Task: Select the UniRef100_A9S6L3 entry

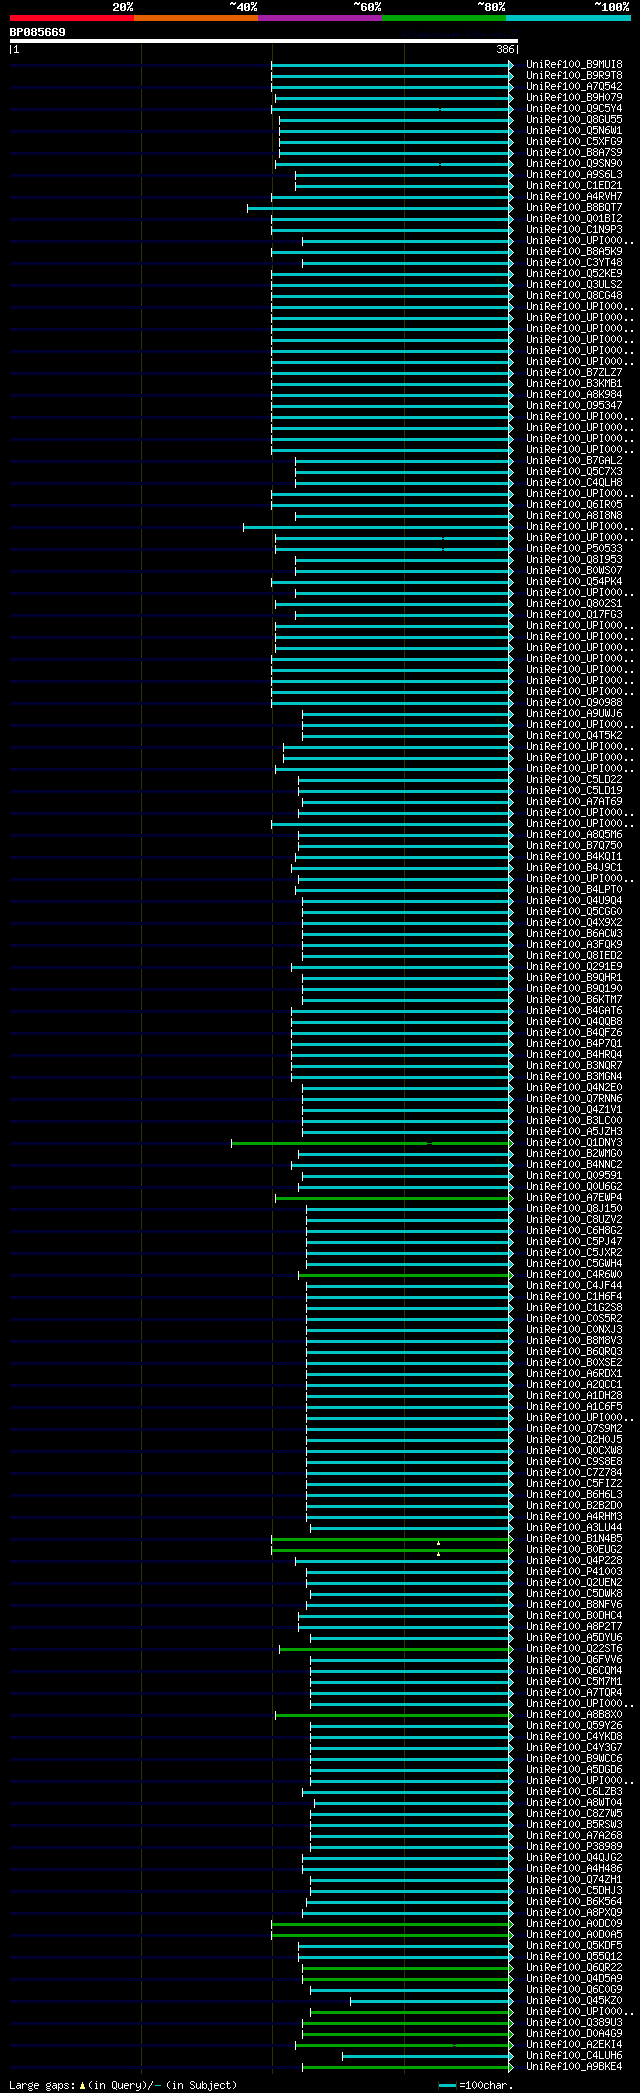Action: click(574, 175)
